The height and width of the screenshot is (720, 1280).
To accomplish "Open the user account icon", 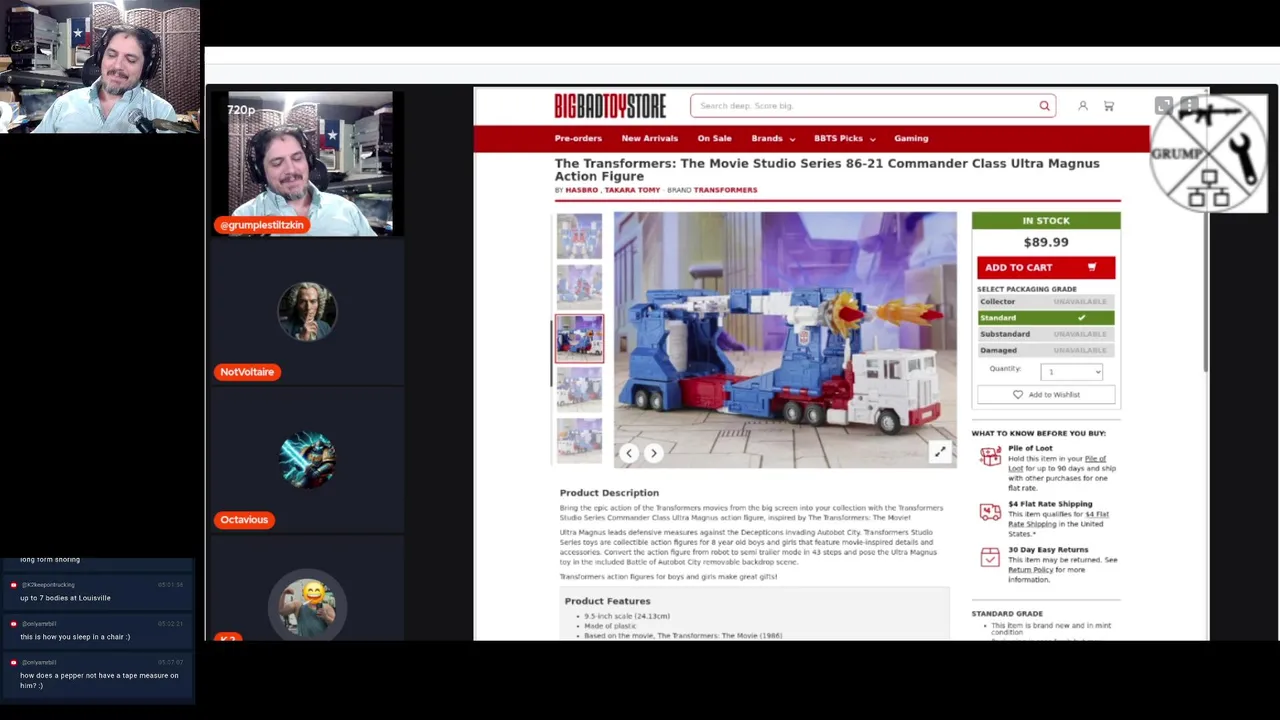I will click(1083, 106).
